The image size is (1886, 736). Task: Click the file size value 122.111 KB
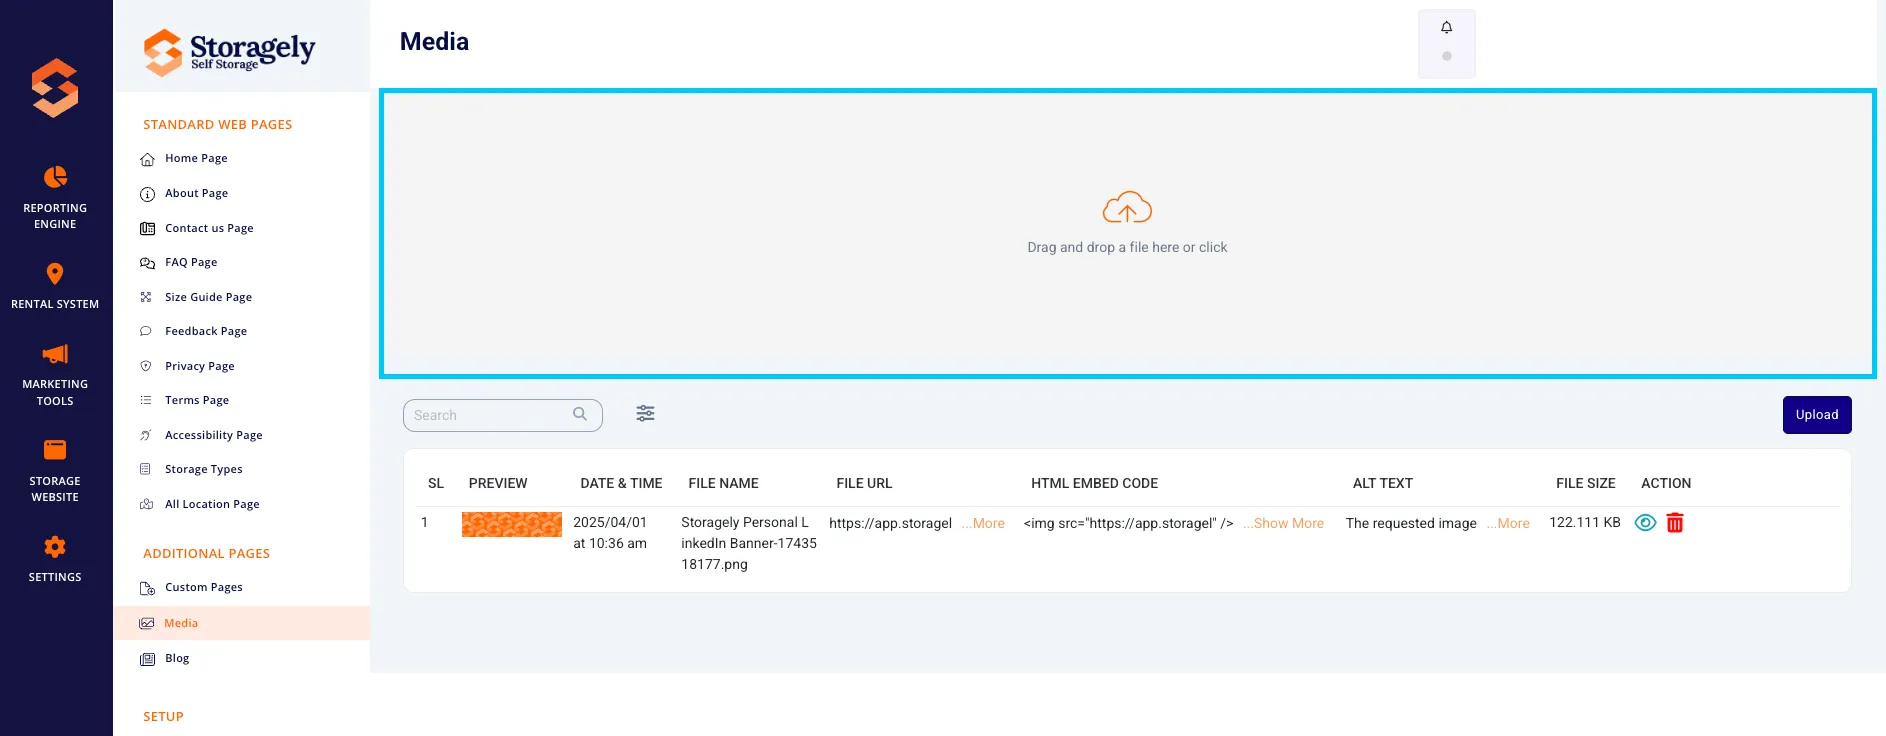tap(1585, 522)
